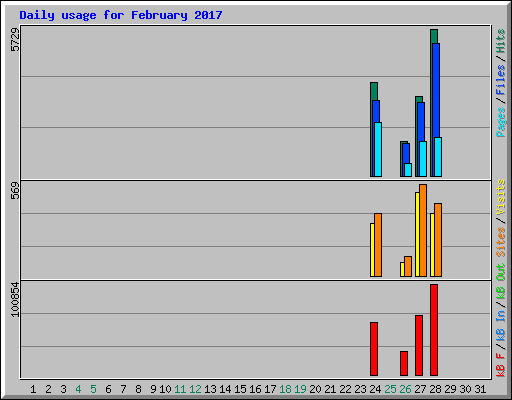Click the cyan pages bar for day 28
Screen dimensions: 512x400
438,157
